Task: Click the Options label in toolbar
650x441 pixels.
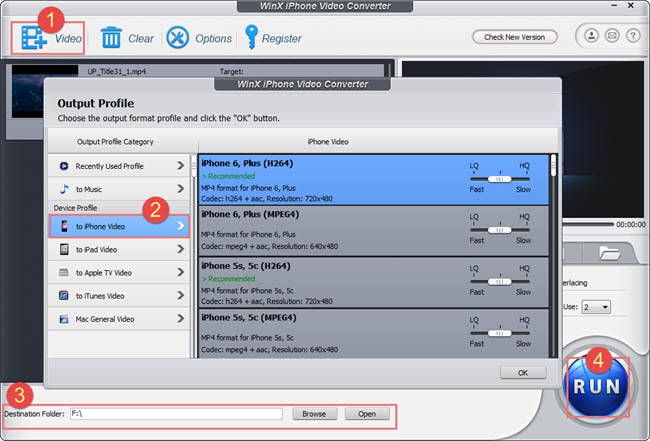Action: click(213, 39)
